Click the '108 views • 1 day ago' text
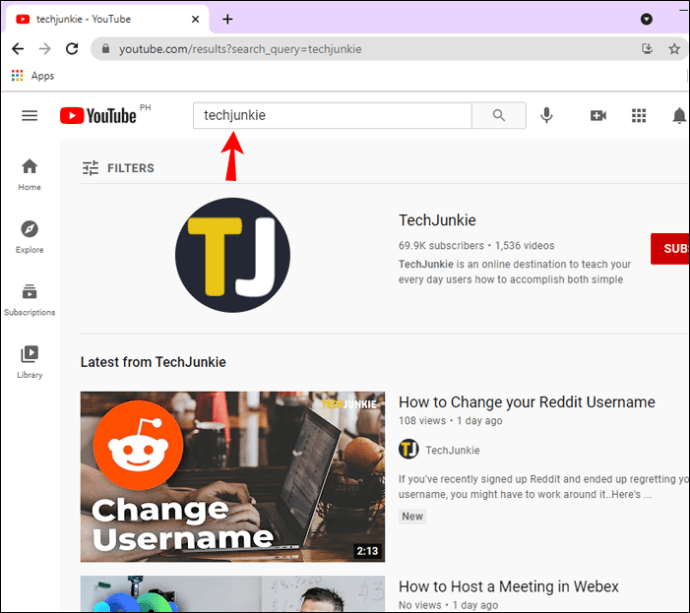Viewport: 690px width, 613px height. 450,421
